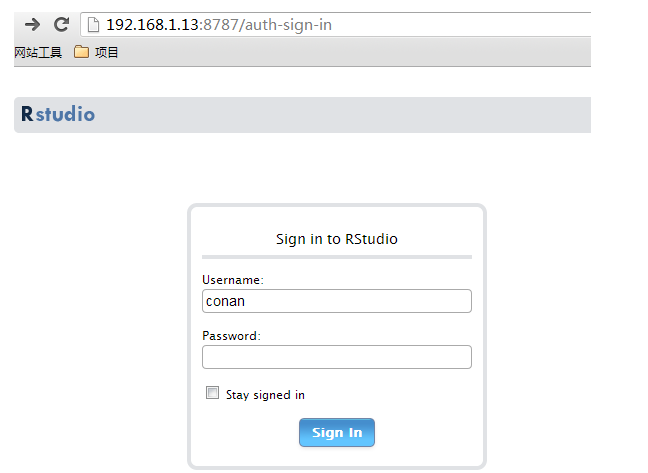Click the 'Username:' label
Screen dimensions: 648x473
(x=233, y=280)
